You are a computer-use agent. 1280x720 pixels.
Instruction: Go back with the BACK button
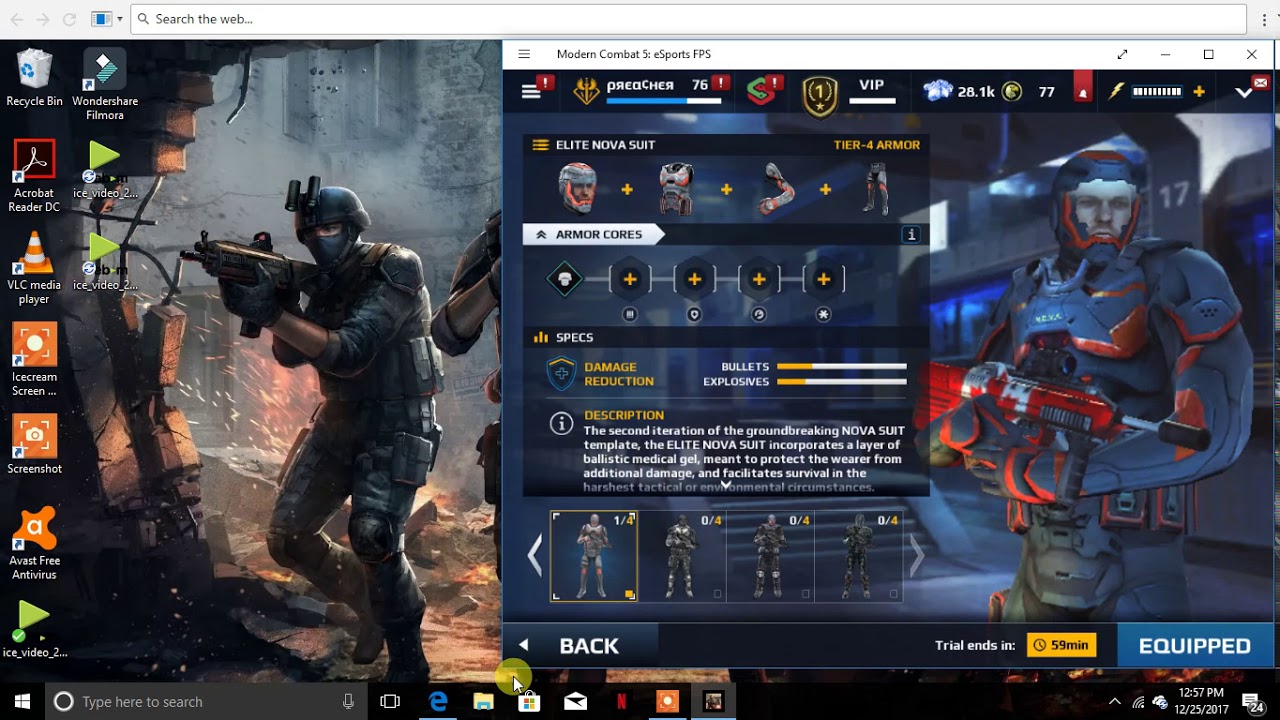(580, 646)
